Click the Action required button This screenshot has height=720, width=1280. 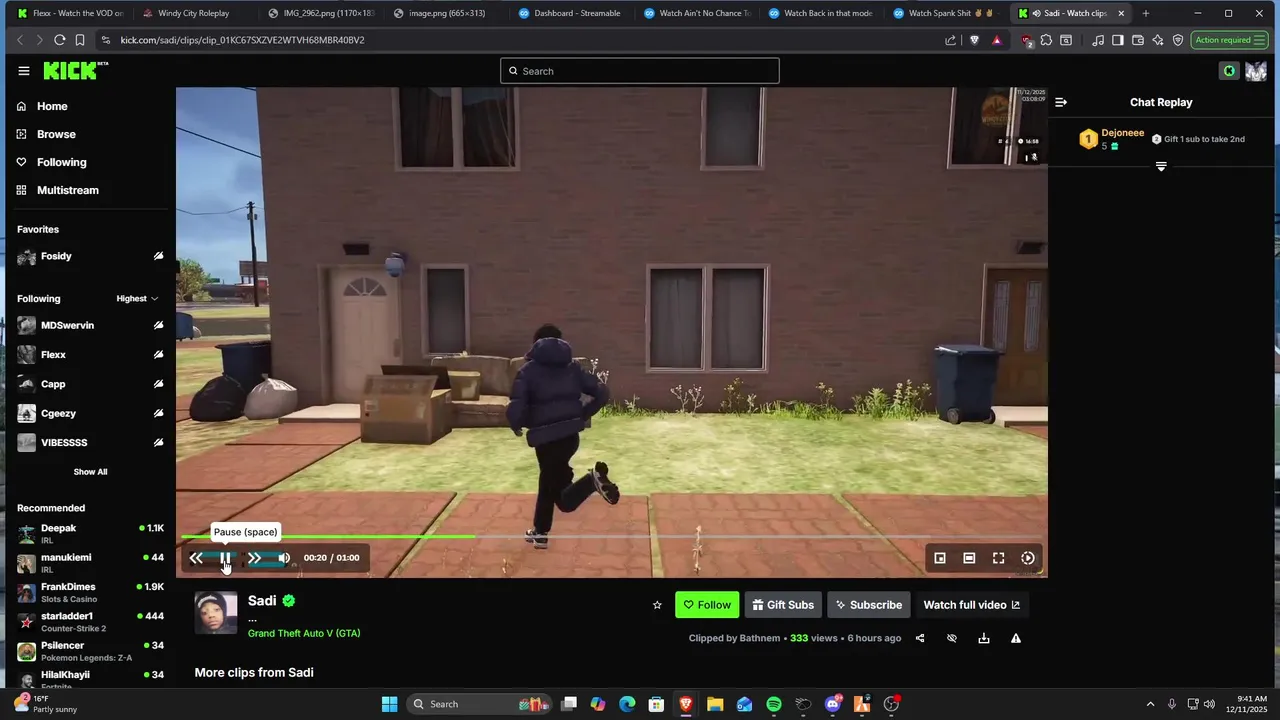(x=1229, y=40)
